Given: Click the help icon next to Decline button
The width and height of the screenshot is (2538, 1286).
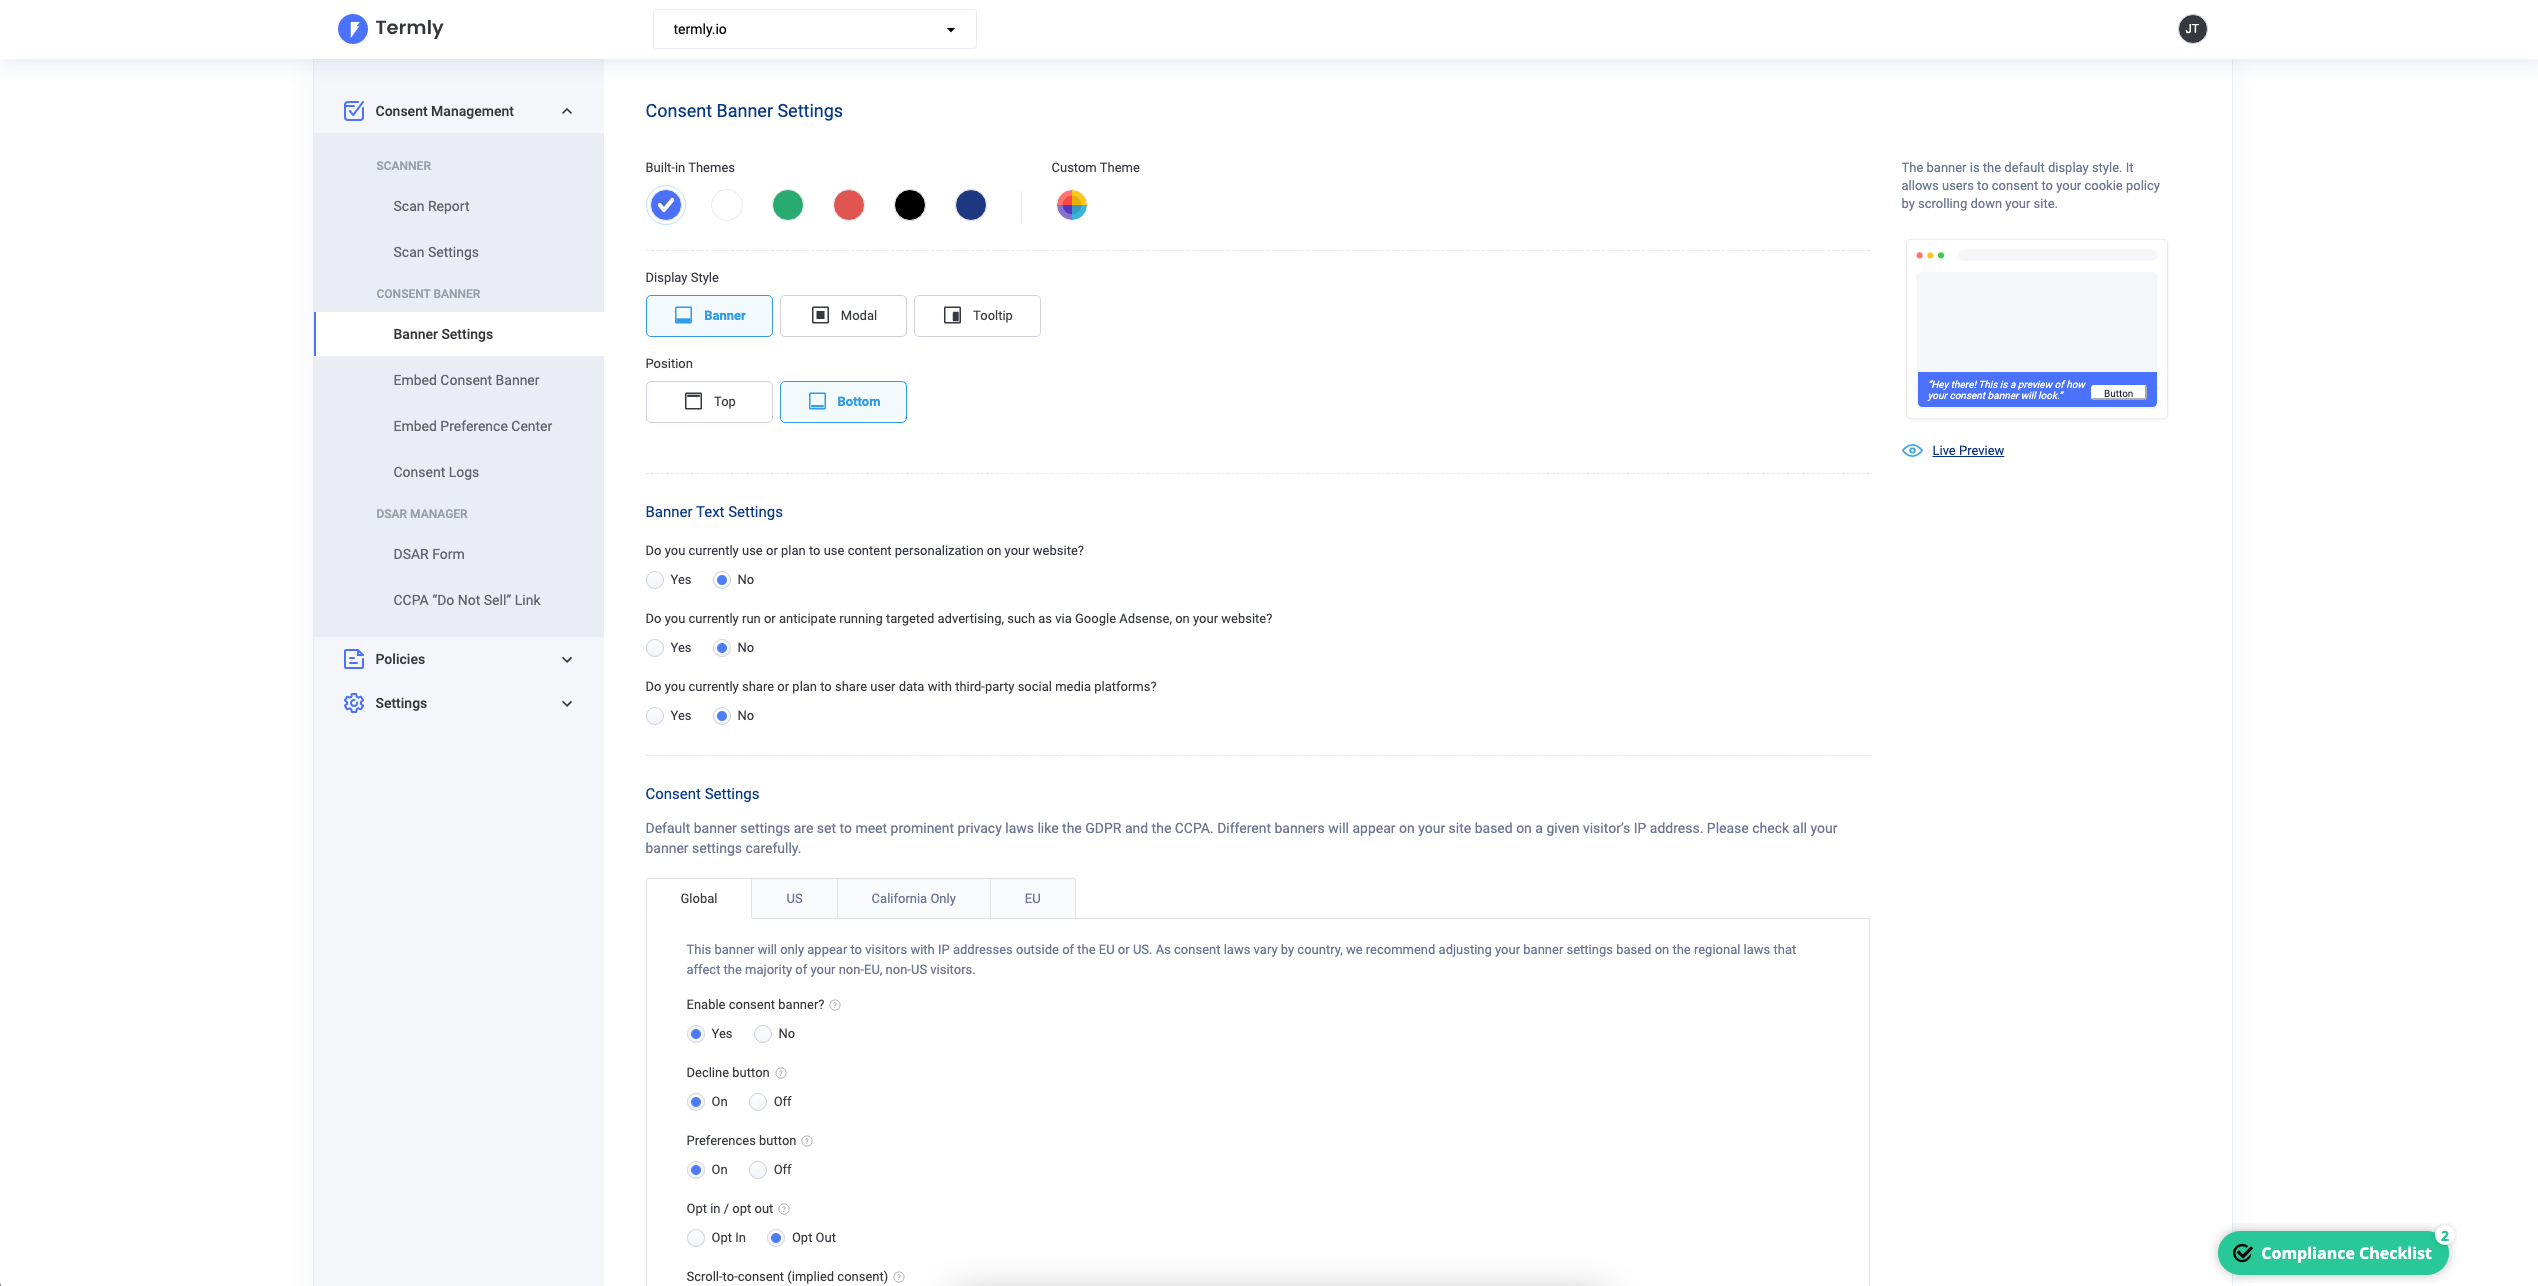Looking at the screenshot, I should 781,1073.
